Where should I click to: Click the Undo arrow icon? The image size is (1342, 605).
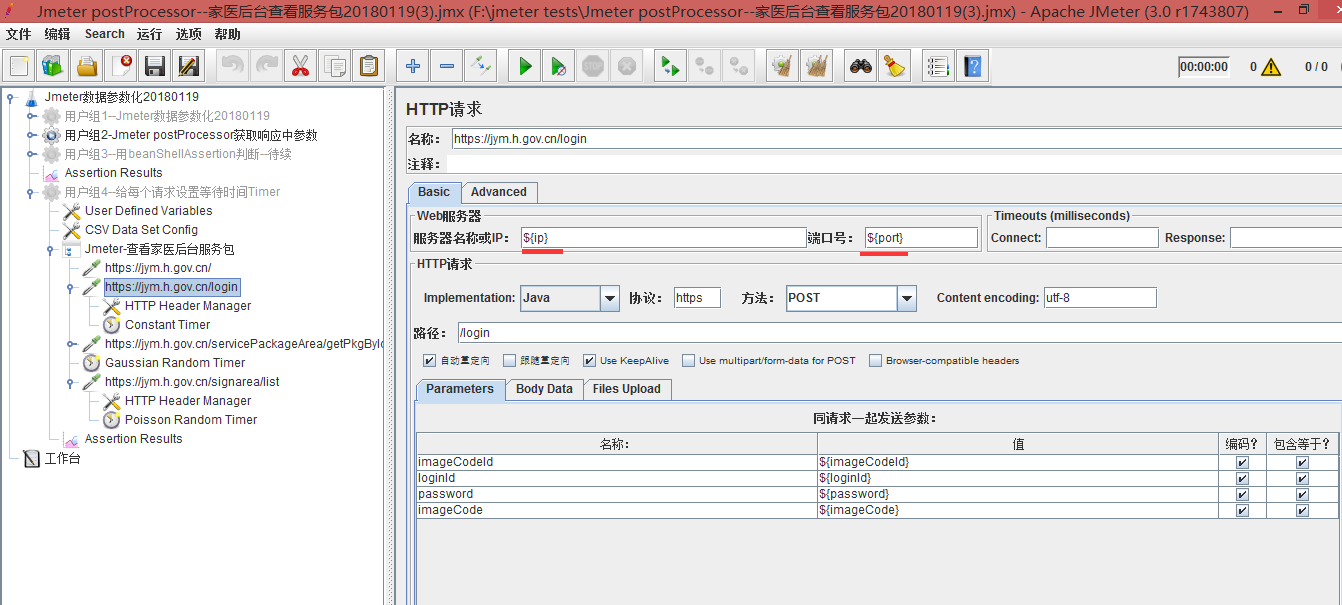[x=232, y=67]
